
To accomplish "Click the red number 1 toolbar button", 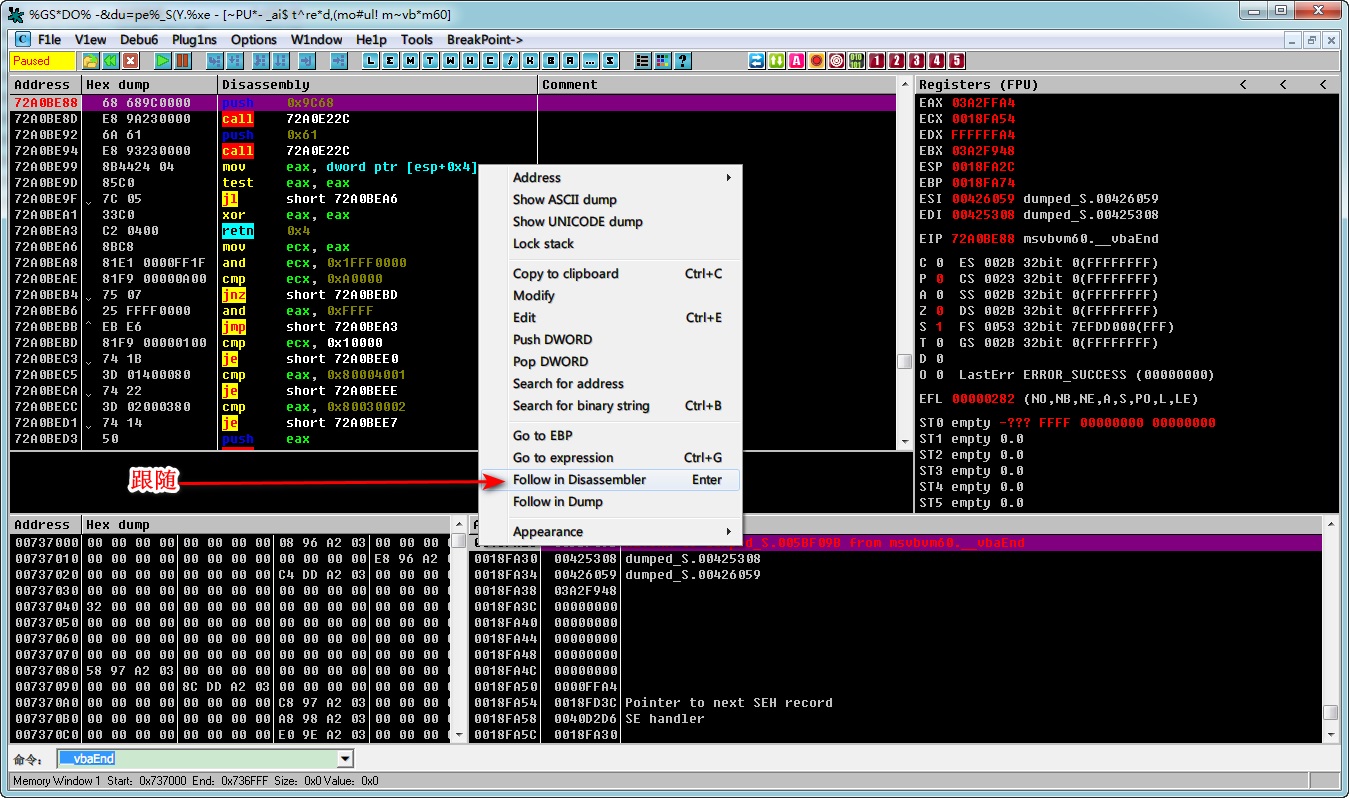I will coord(876,61).
